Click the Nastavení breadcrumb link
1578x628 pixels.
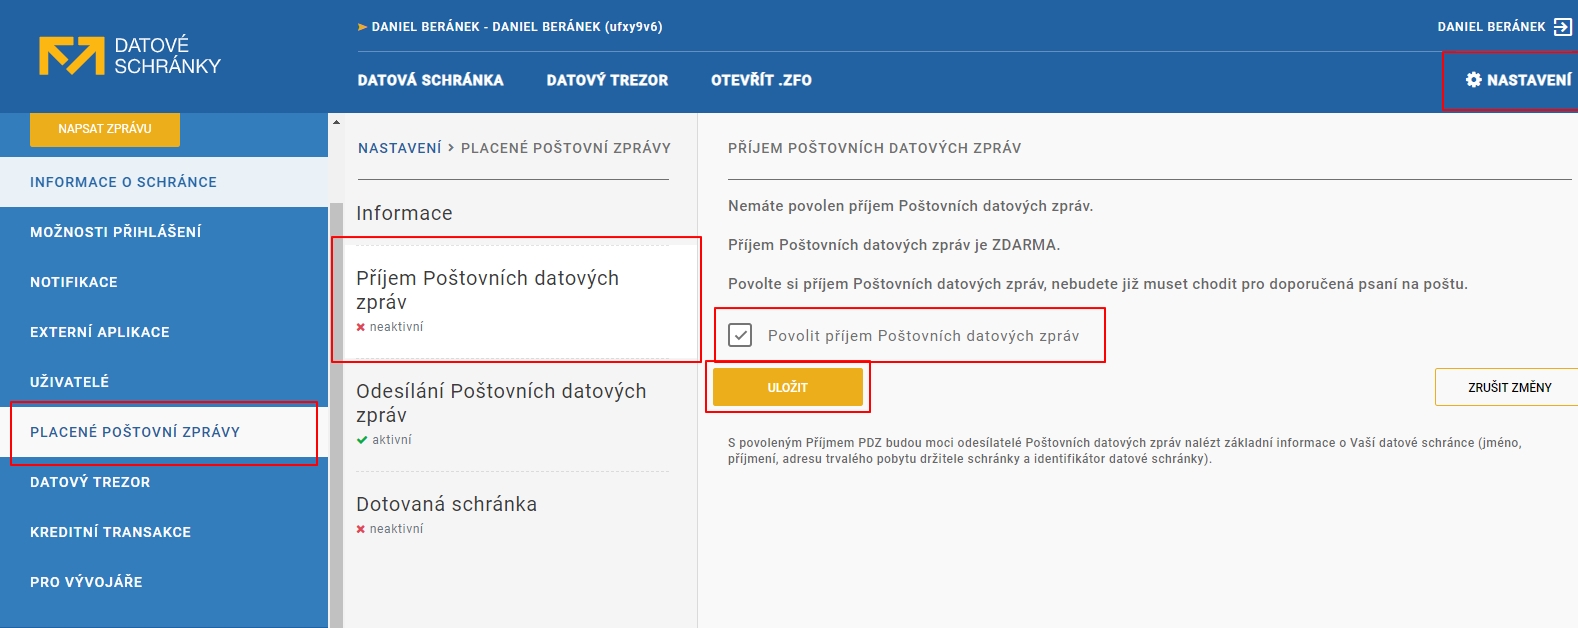pos(399,148)
